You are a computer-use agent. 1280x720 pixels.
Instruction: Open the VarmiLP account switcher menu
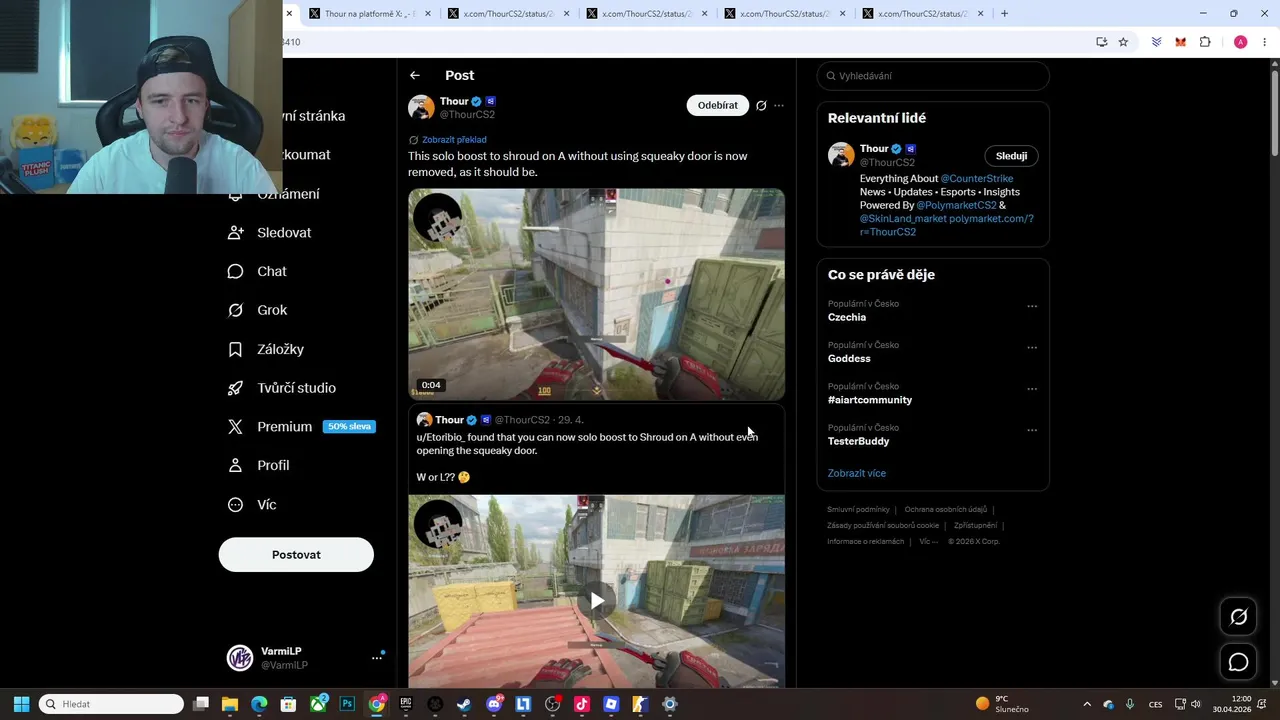[377, 657]
